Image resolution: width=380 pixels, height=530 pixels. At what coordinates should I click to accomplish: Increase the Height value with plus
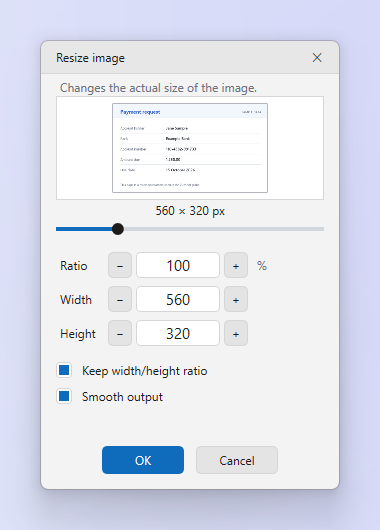236,334
